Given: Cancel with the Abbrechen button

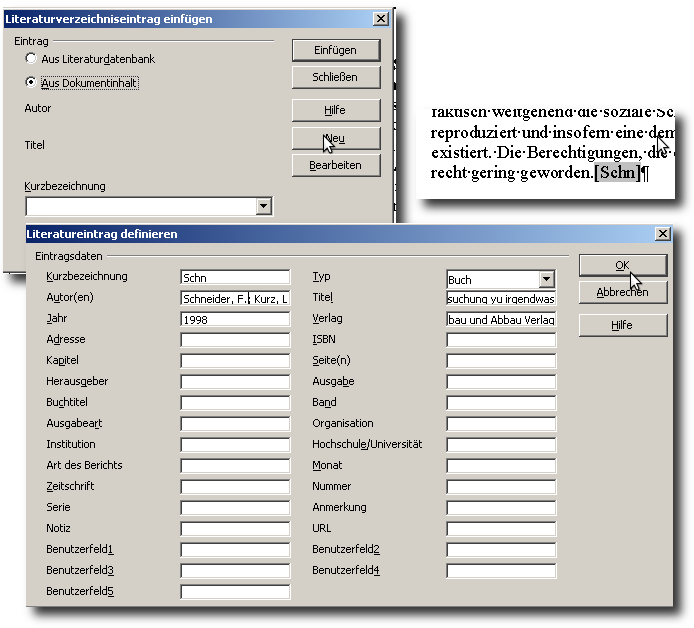Looking at the screenshot, I should (x=622, y=293).
